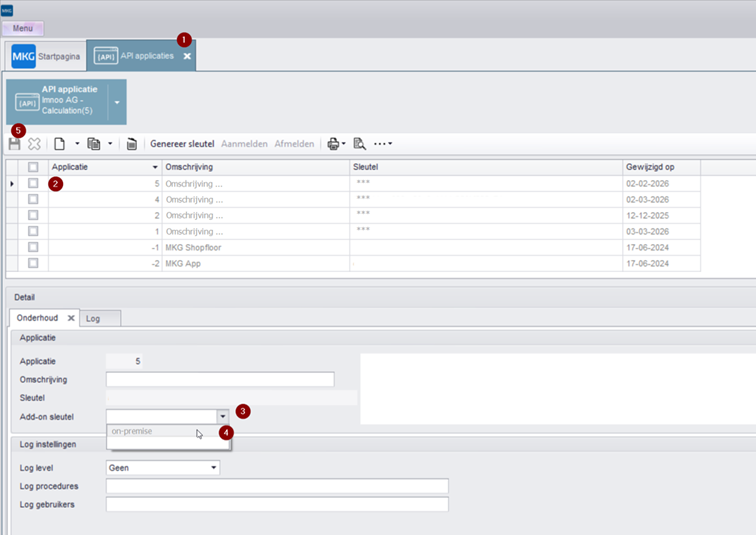
Task: Select the MKG Shopfloor row checkbox
Action: pos(33,246)
